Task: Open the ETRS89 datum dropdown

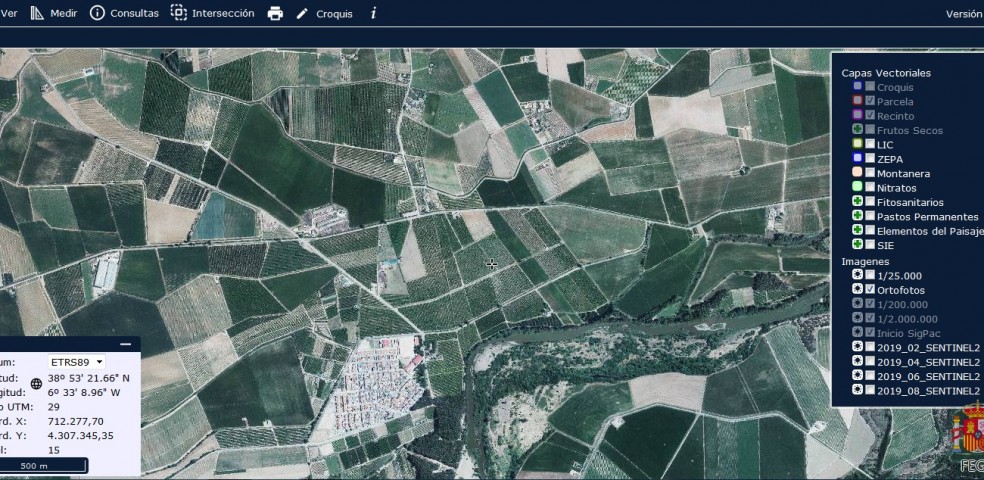Action: (x=77, y=362)
